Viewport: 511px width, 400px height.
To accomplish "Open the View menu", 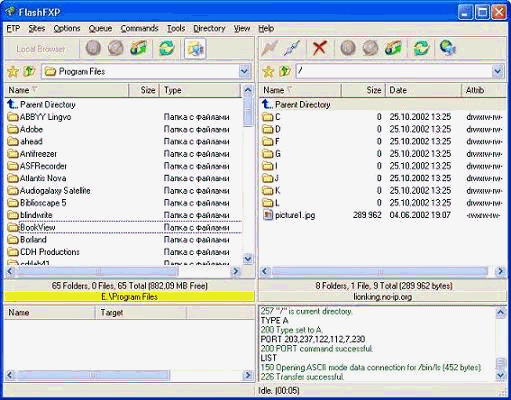I will tap(242, 29).
